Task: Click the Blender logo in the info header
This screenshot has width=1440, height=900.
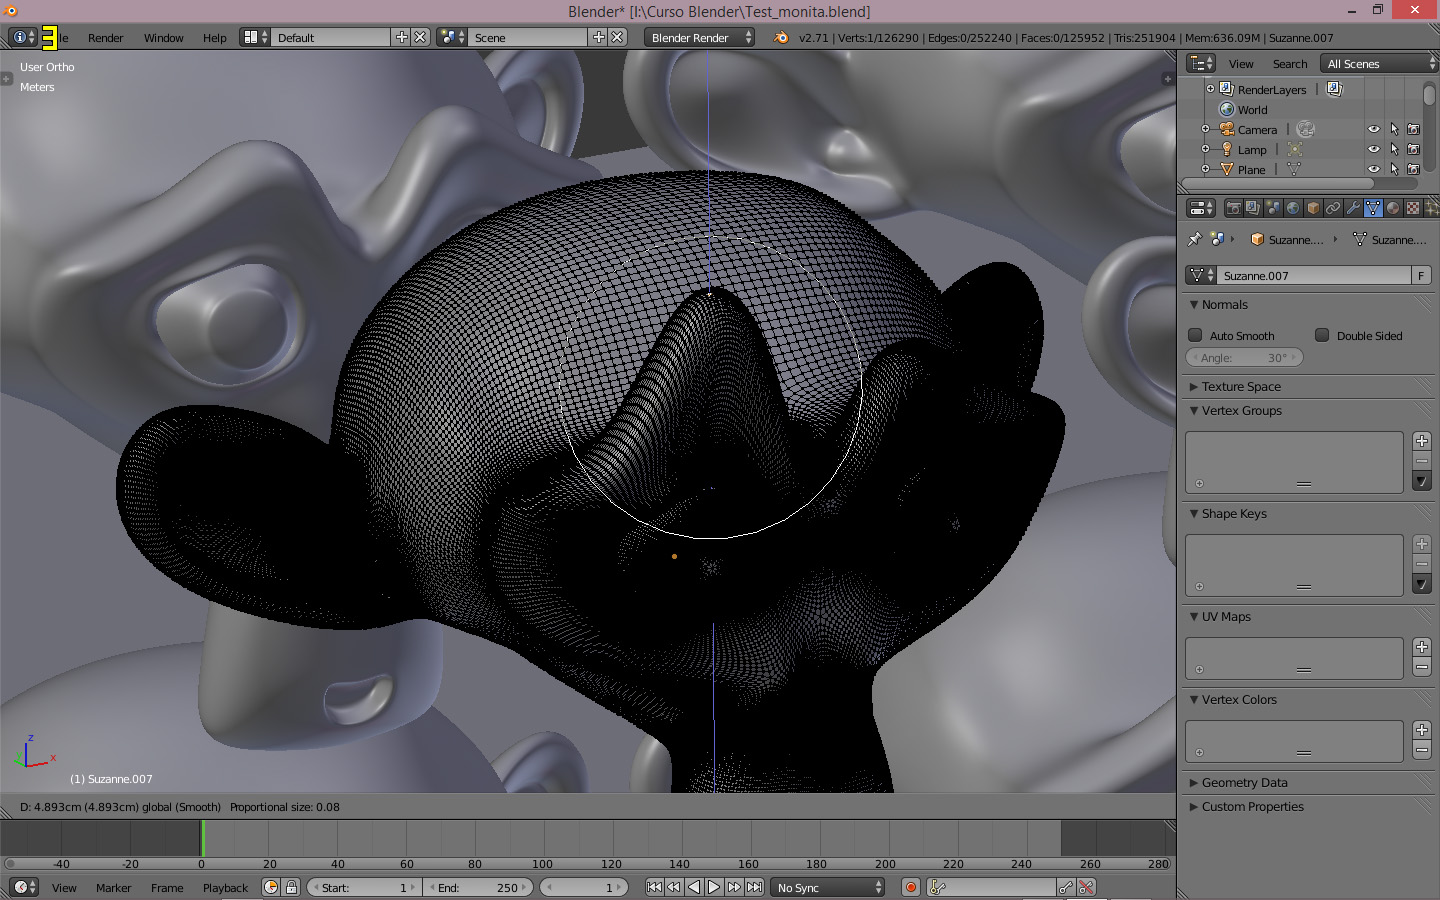Action: click(781, 37)
